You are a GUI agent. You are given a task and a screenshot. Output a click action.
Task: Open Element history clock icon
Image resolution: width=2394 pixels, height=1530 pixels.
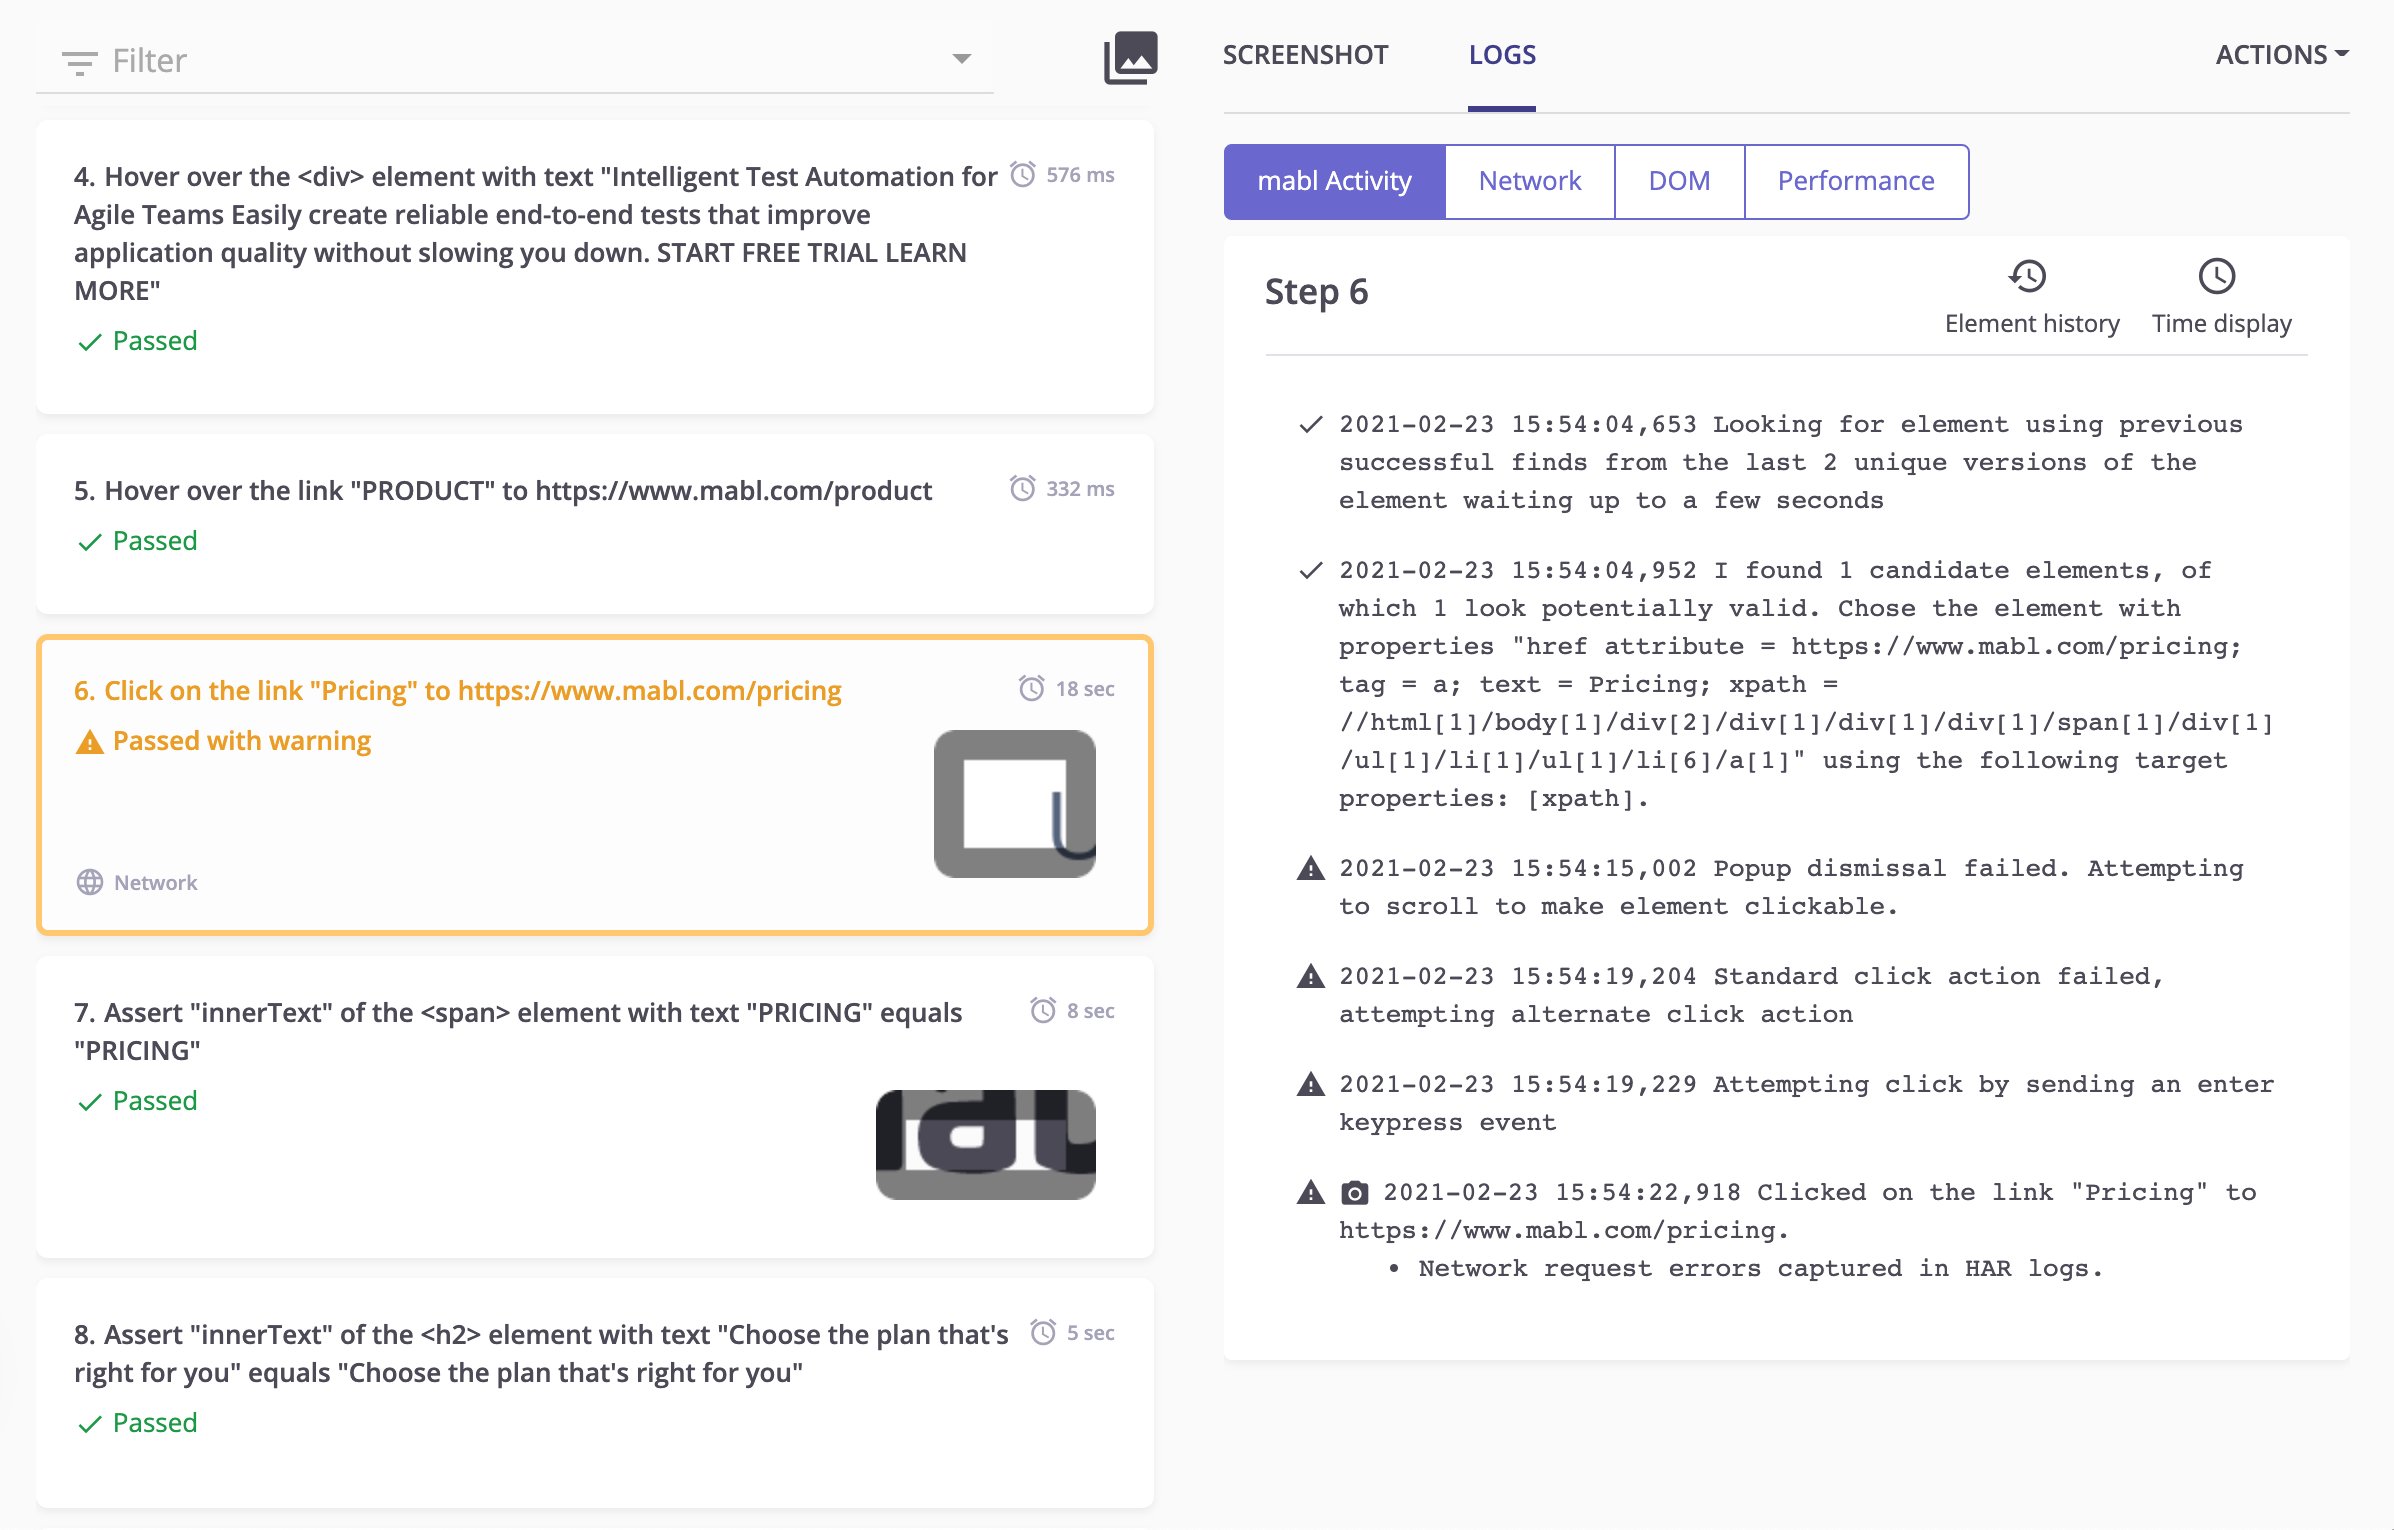tap(2028, 276)
